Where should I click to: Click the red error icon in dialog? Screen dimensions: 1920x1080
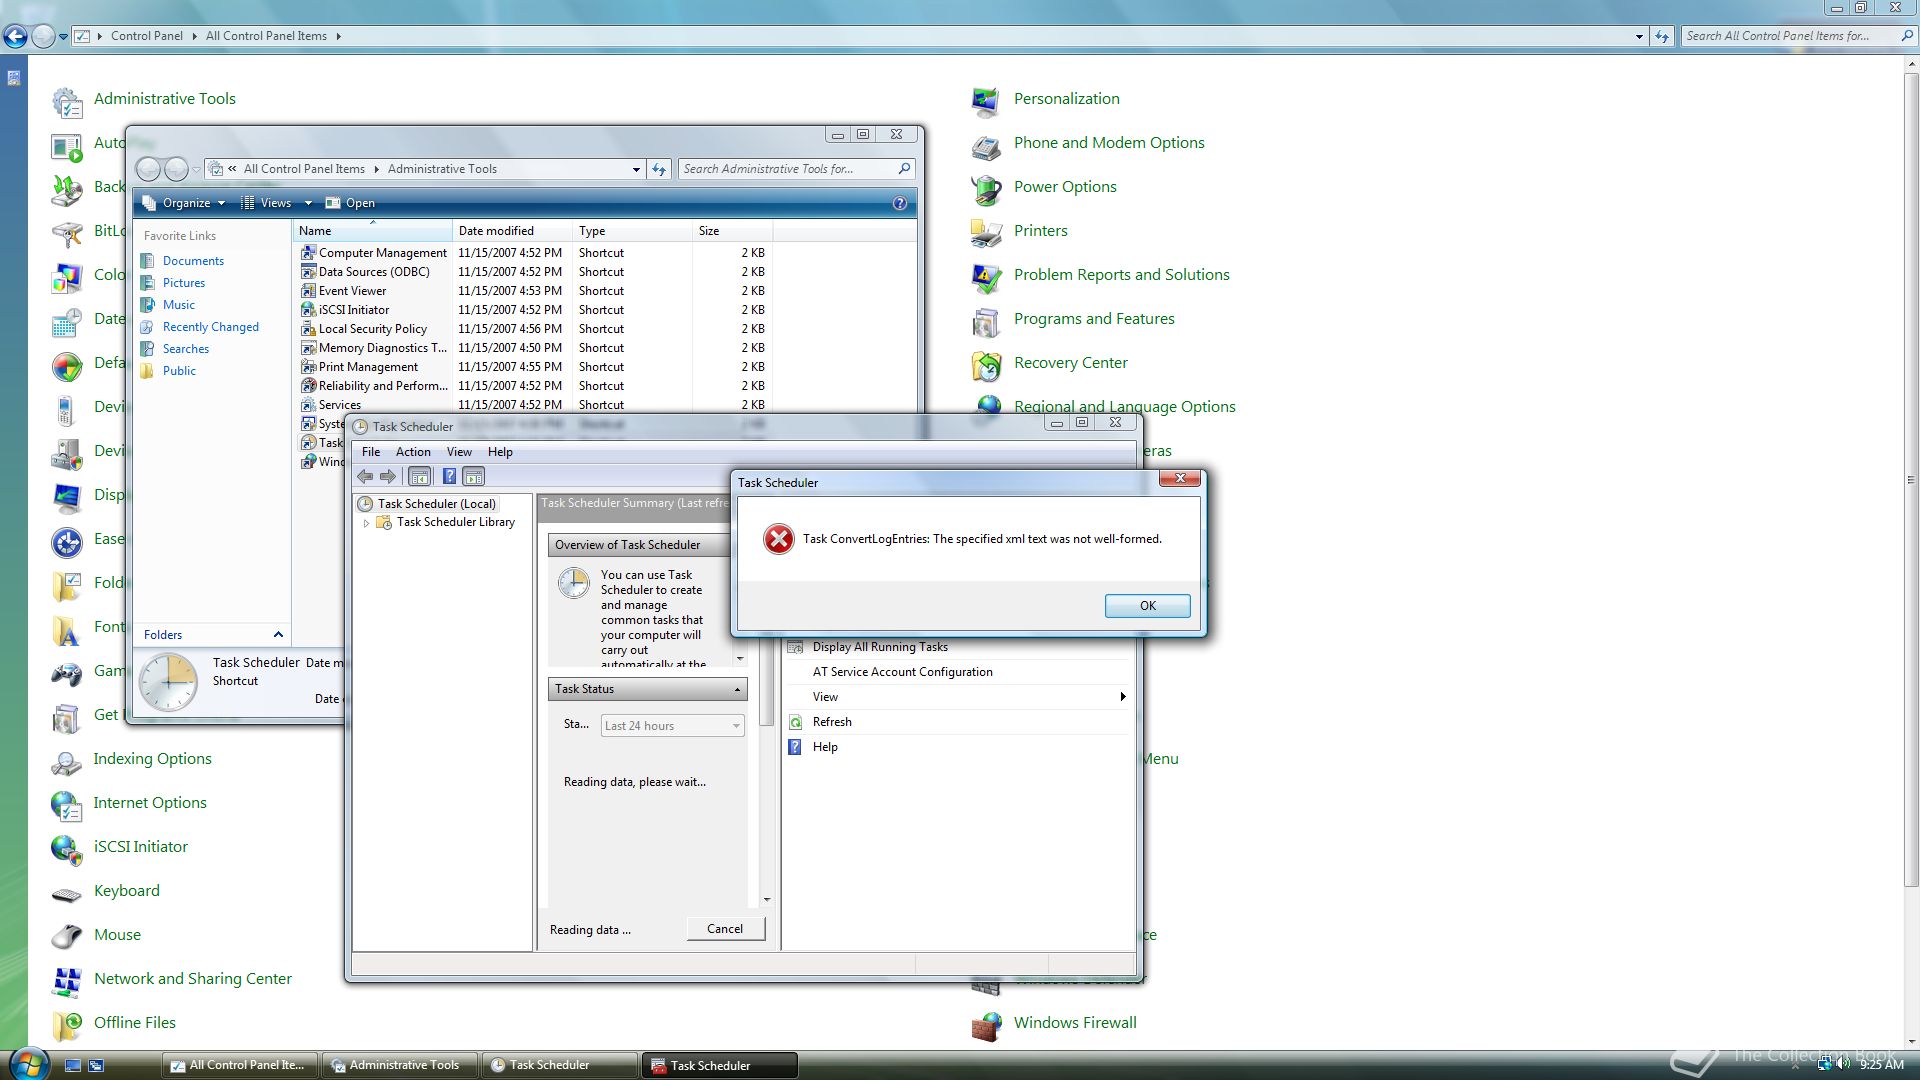coord(778,539)
